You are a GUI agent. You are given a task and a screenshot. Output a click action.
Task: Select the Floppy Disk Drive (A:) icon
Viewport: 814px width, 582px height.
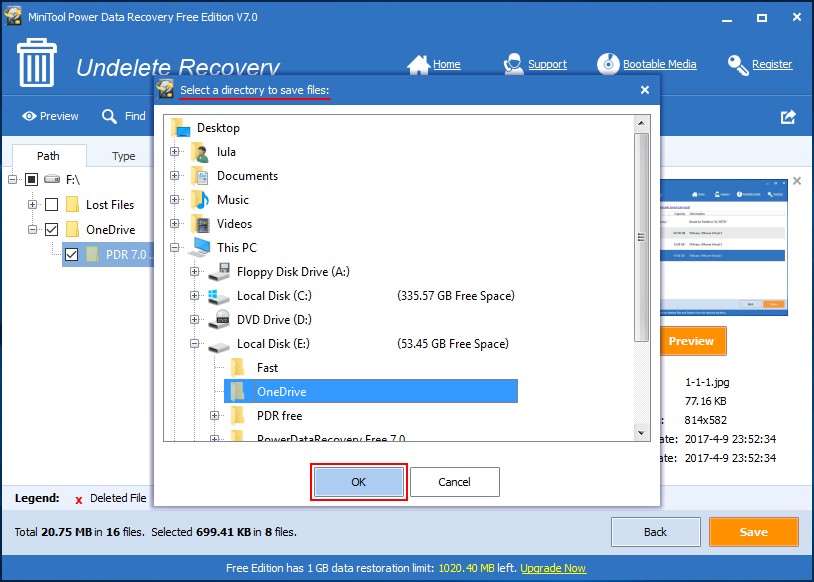coord(219,272)
